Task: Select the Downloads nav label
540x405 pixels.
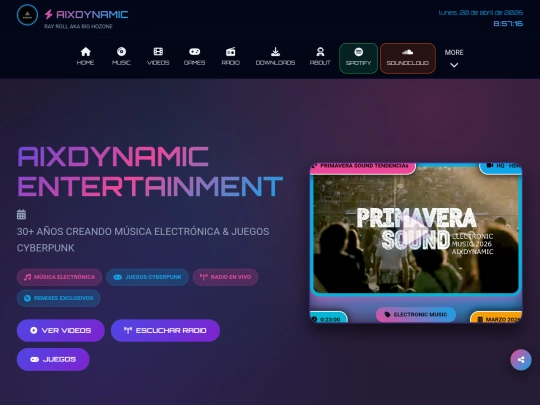Action: [x=275, y=63]
